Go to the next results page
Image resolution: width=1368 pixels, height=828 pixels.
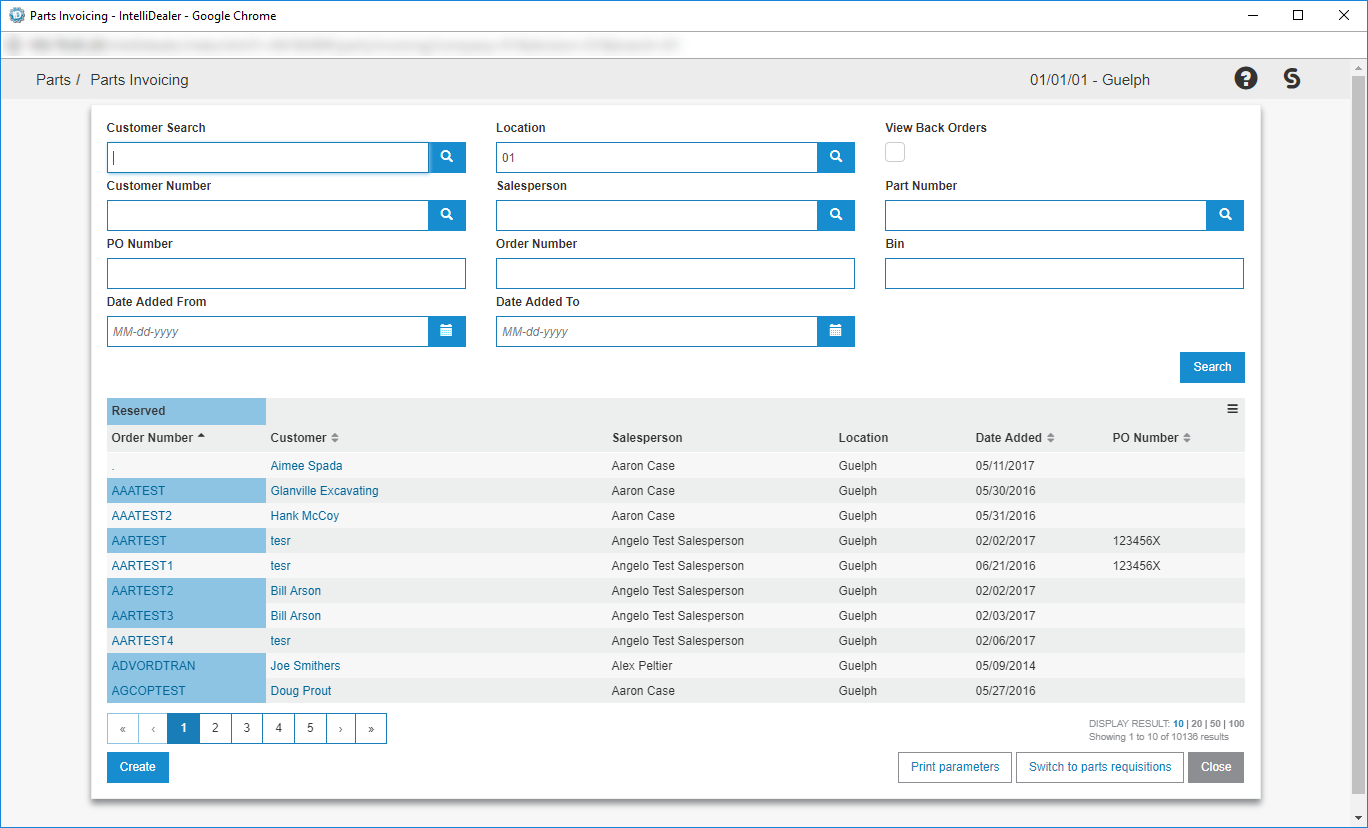pyautogui.click(x=341, y=728)
